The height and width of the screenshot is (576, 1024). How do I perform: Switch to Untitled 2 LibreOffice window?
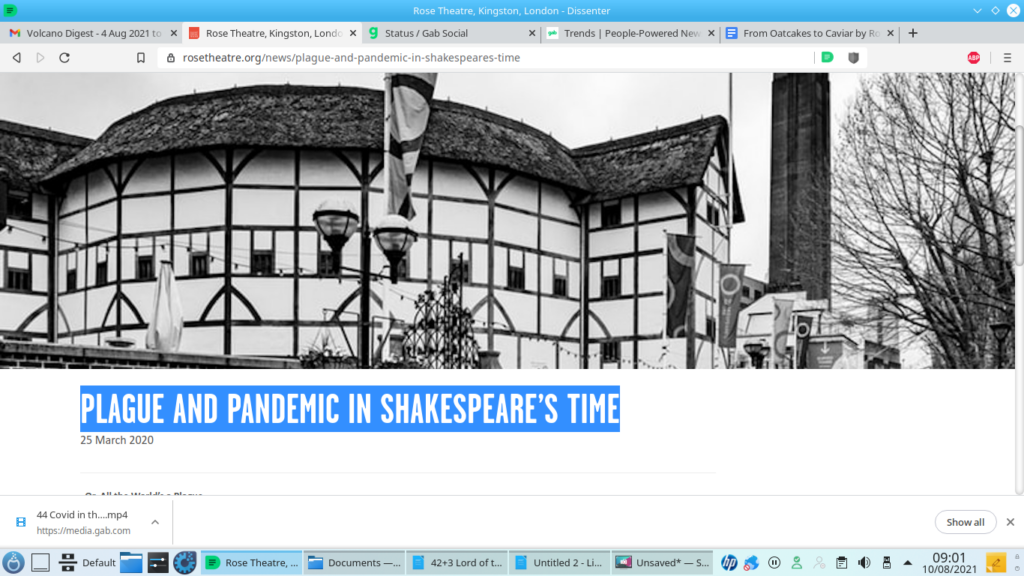(560, 562)
